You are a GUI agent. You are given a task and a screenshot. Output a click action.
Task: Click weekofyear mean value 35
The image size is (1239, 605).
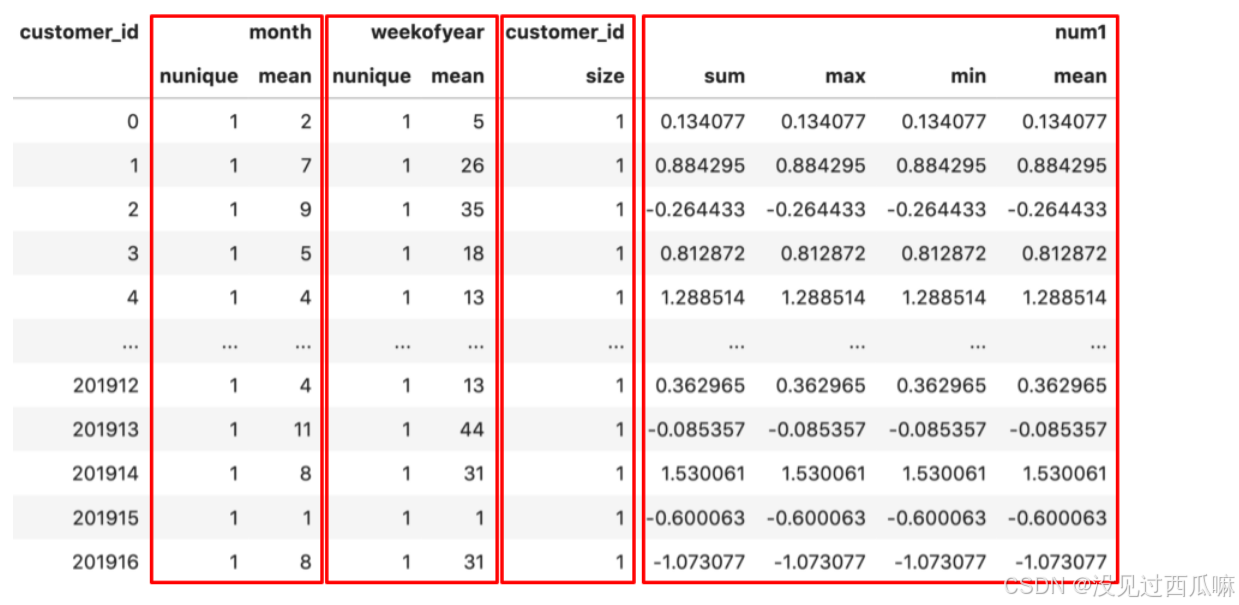(472, 210)
